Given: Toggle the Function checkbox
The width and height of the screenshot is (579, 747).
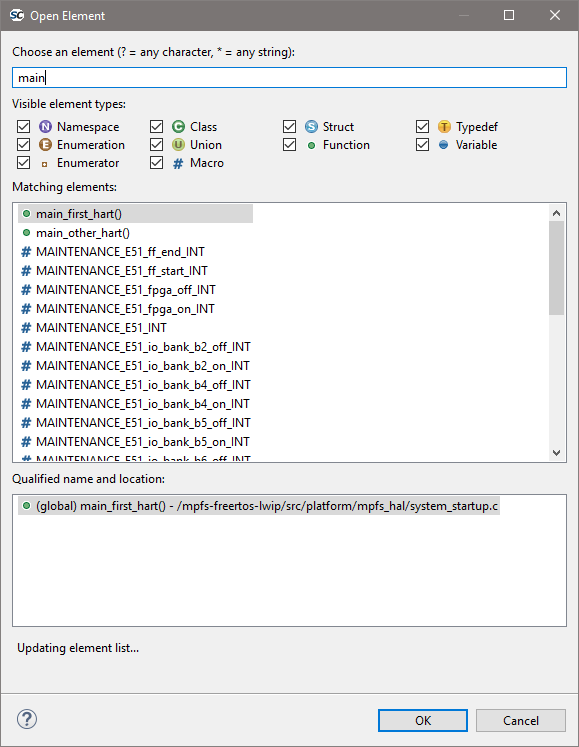Looking at the screenshot, I should click(x=289, y=145).
